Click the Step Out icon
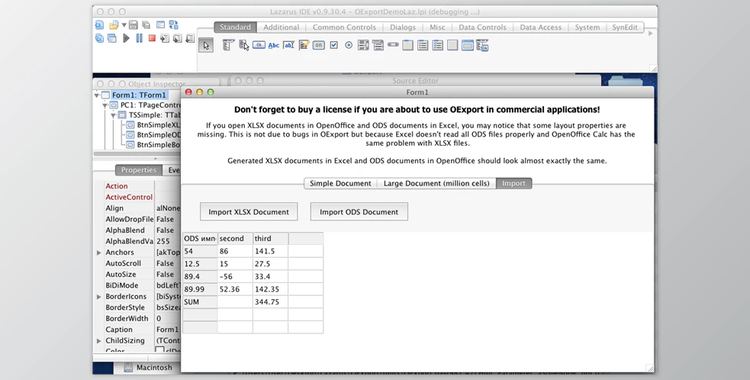Viewport: 750px width, 380px height. click(190, 38)
